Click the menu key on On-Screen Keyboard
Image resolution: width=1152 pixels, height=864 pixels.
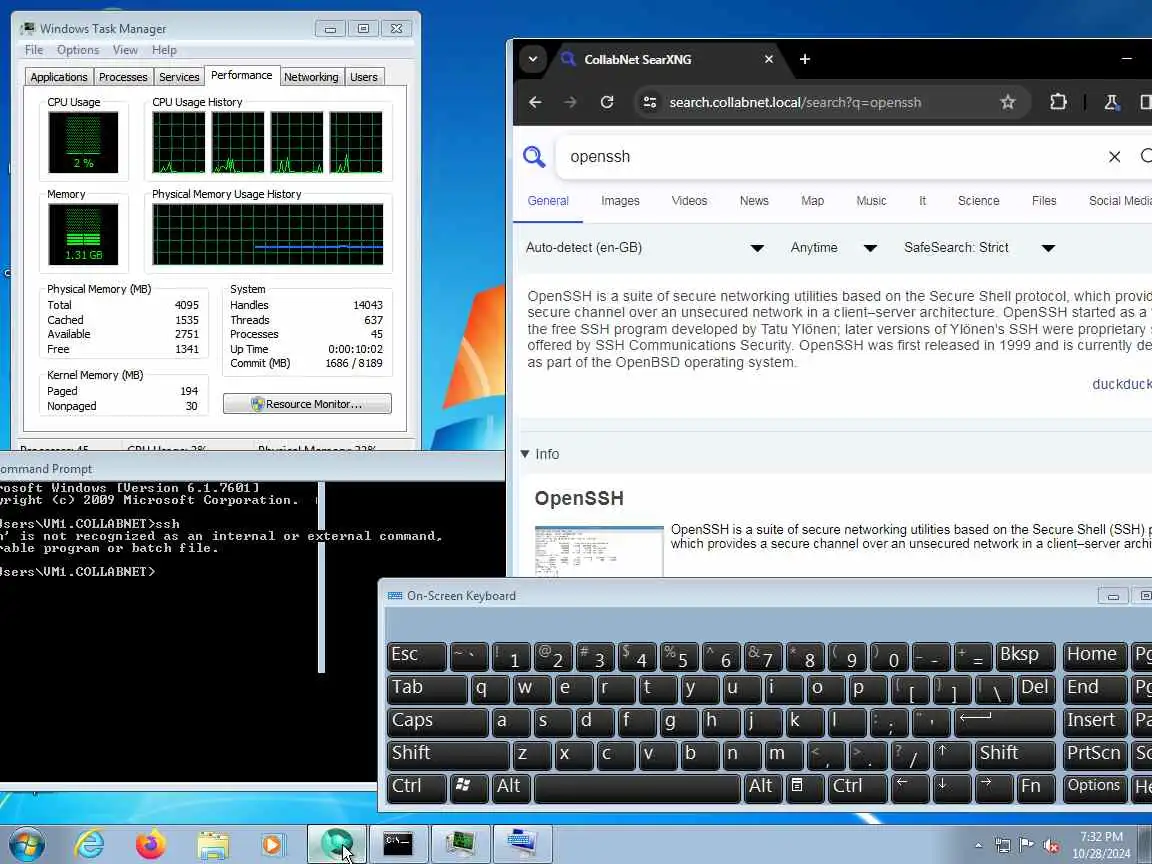tap(804, 787)
